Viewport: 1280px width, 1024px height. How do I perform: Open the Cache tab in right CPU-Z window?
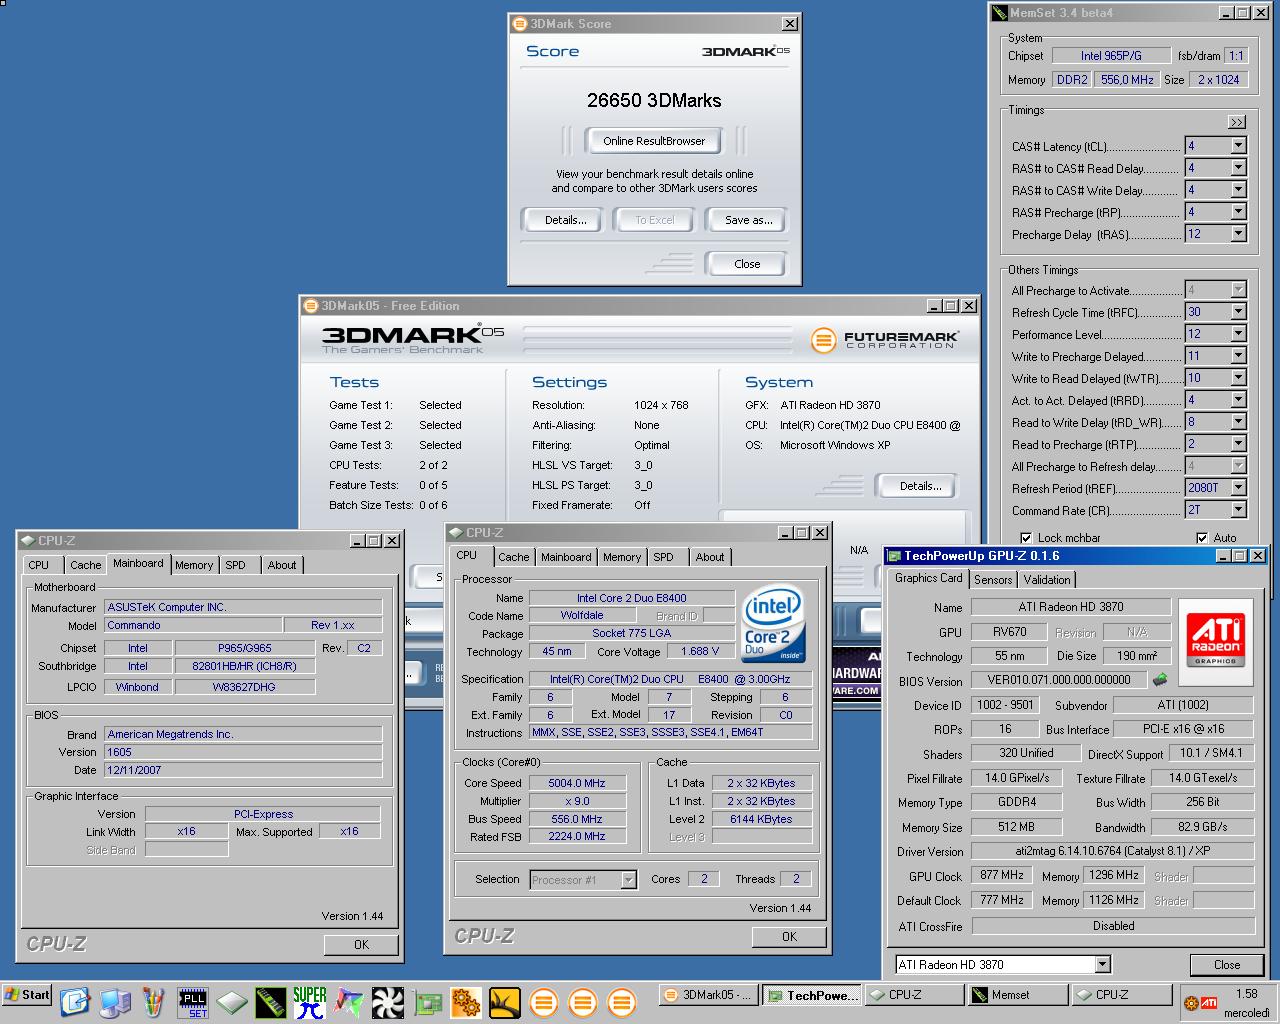tap(514, 558)
